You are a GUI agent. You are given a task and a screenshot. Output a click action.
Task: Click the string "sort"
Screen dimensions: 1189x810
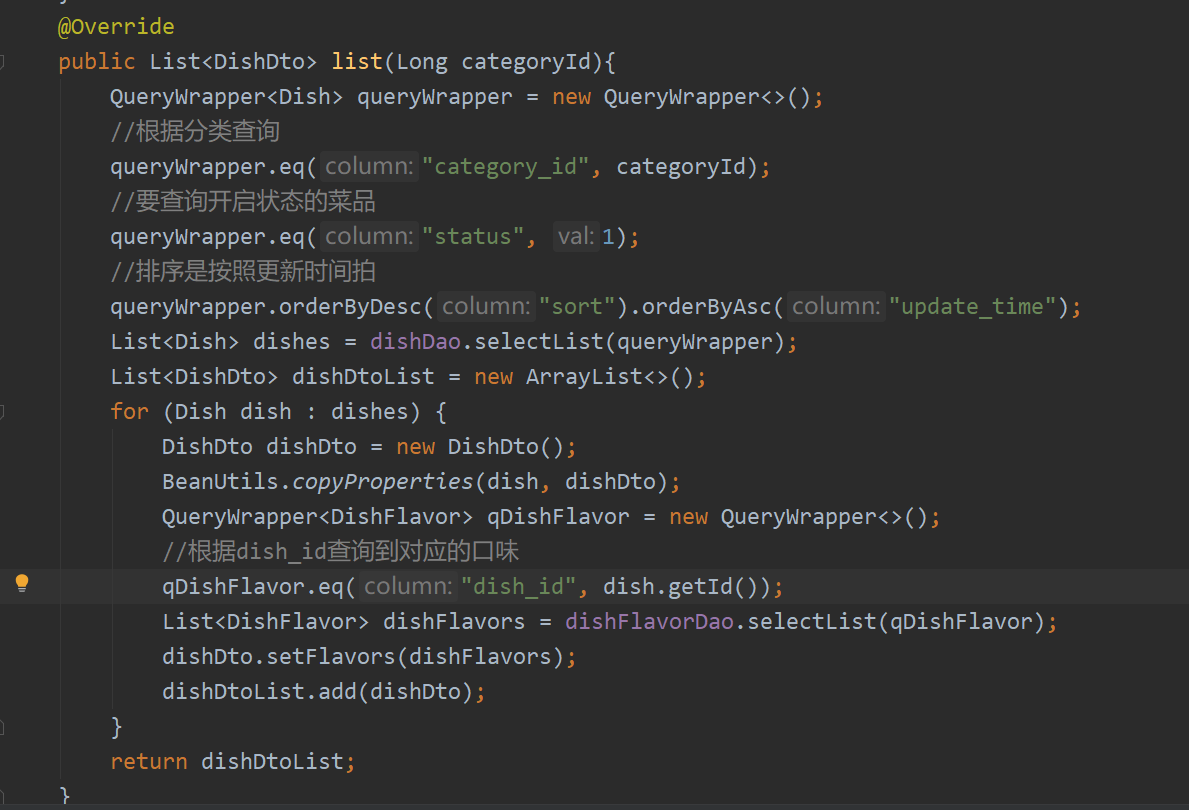(x=577, y=306)
